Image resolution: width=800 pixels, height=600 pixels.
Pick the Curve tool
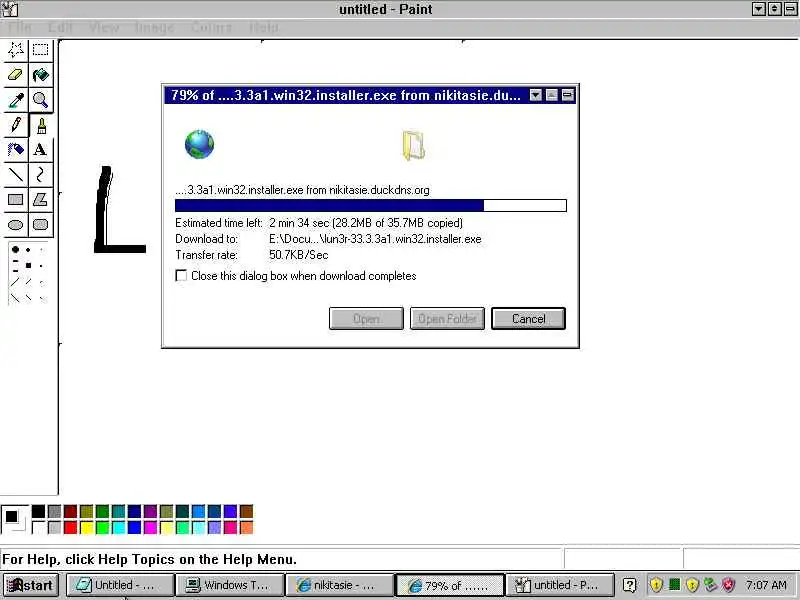pyautogui.click(x=40, y=174)
